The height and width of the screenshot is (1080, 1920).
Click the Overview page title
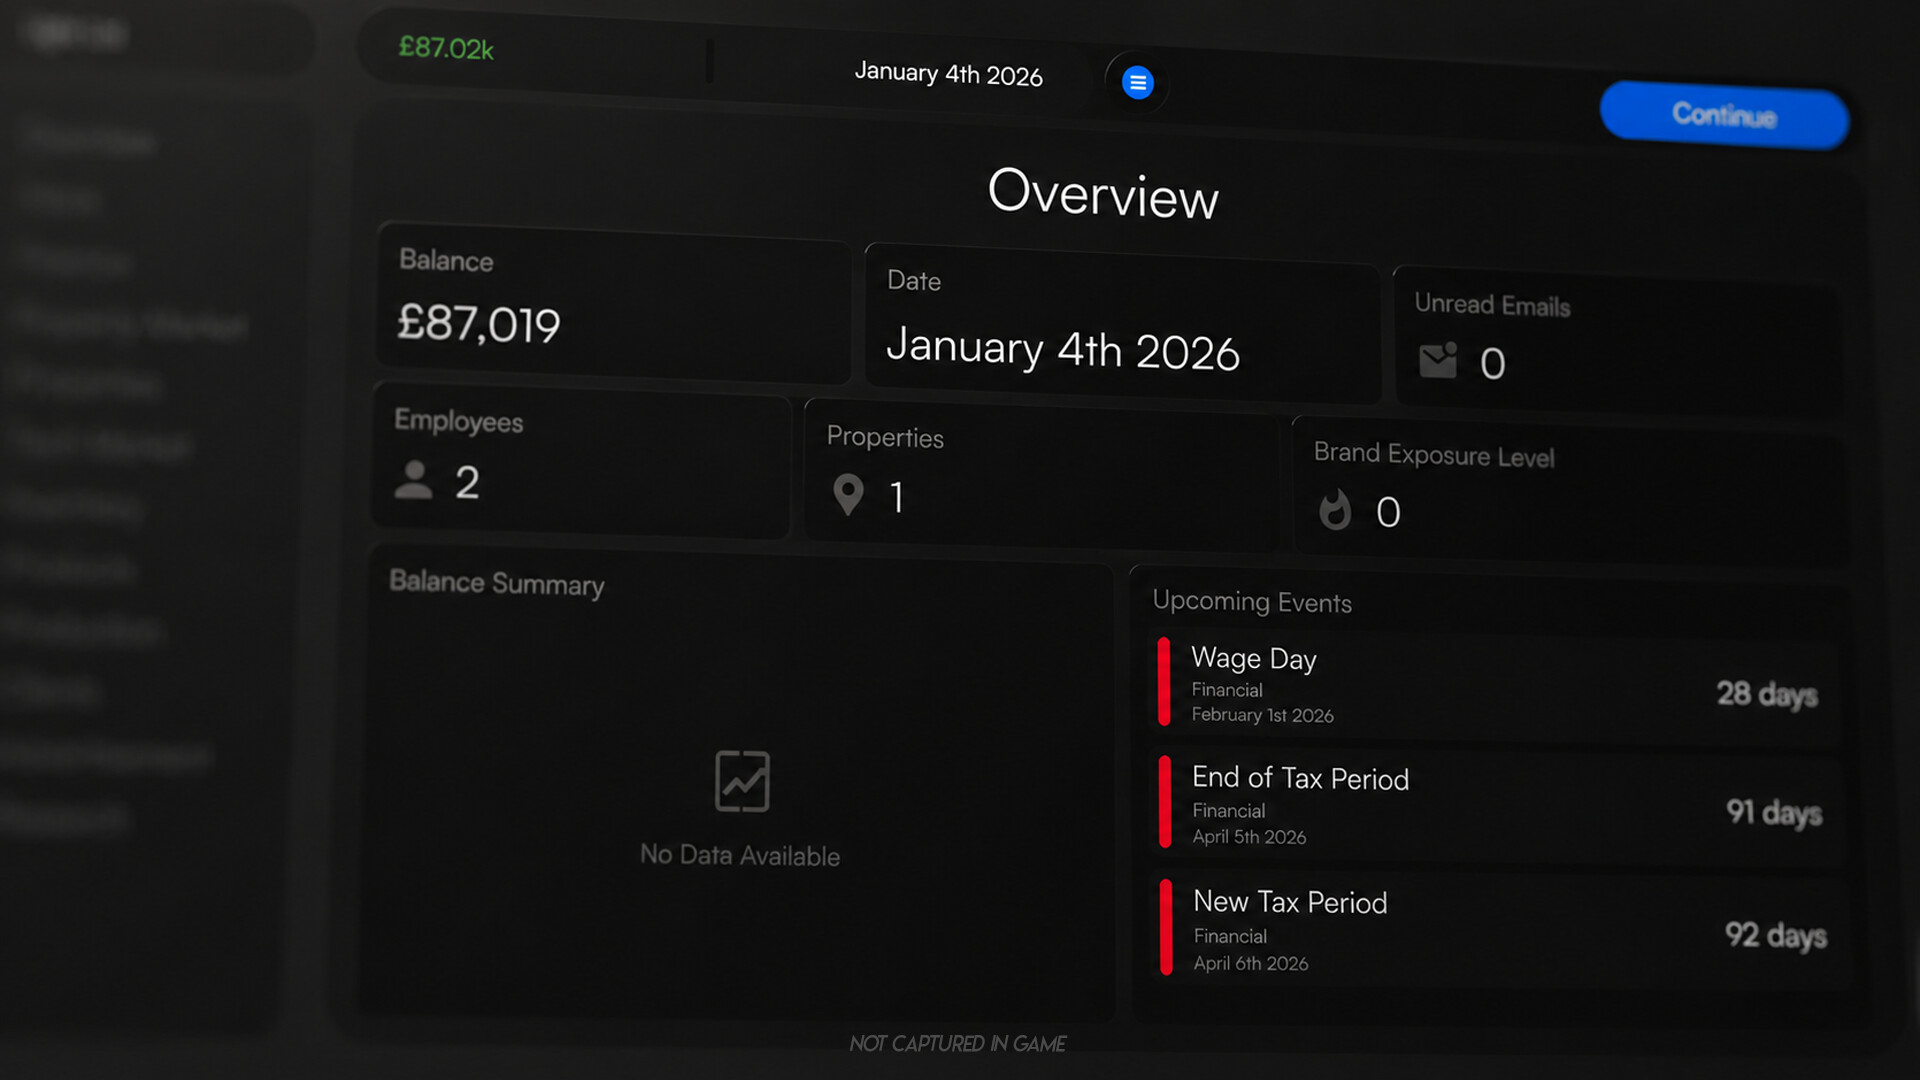coord(1103,192)
